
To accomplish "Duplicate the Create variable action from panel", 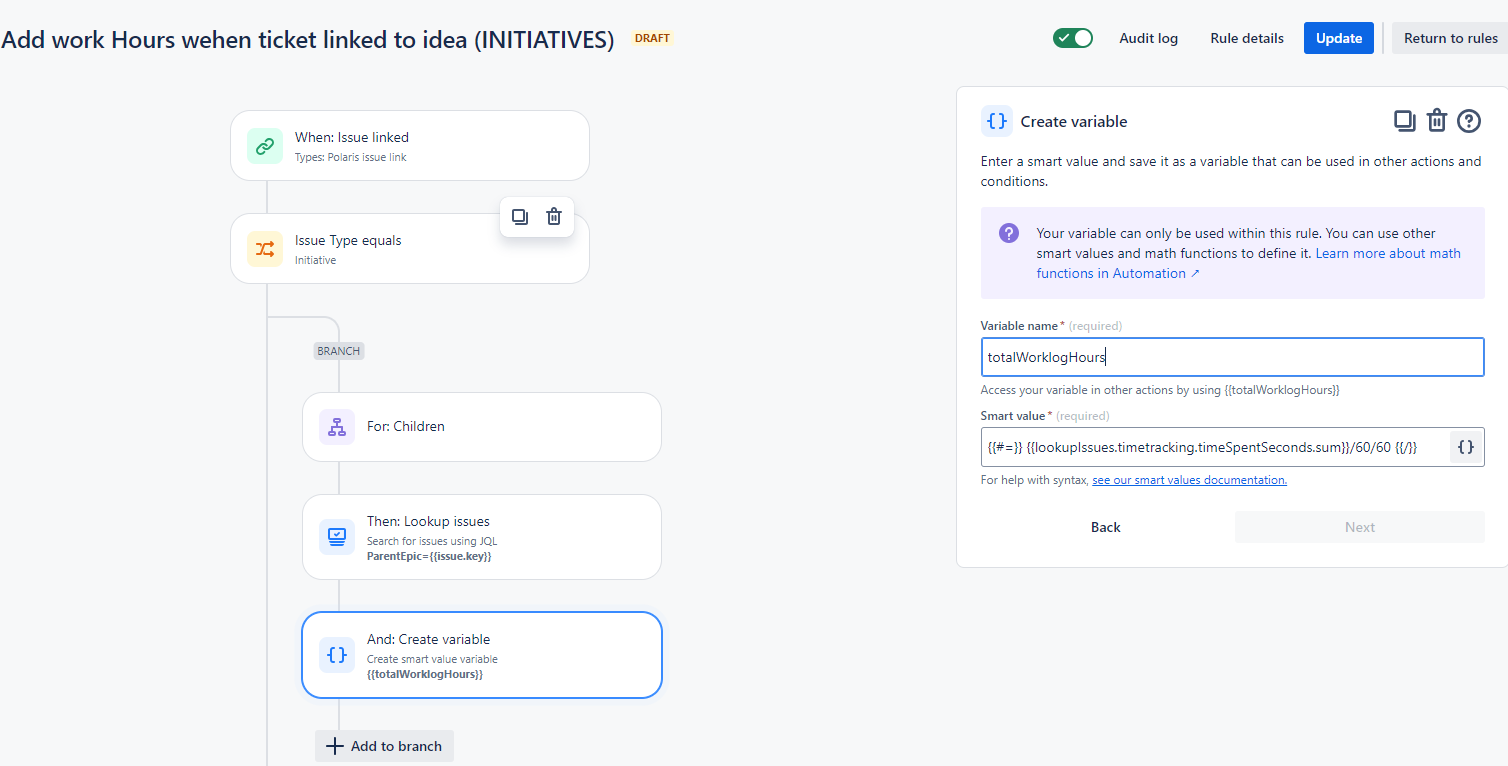I will 1405,121.
